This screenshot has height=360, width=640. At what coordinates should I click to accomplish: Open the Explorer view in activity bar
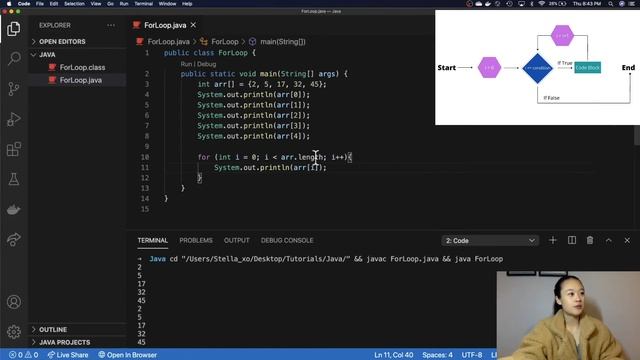[x=13, y=29]
